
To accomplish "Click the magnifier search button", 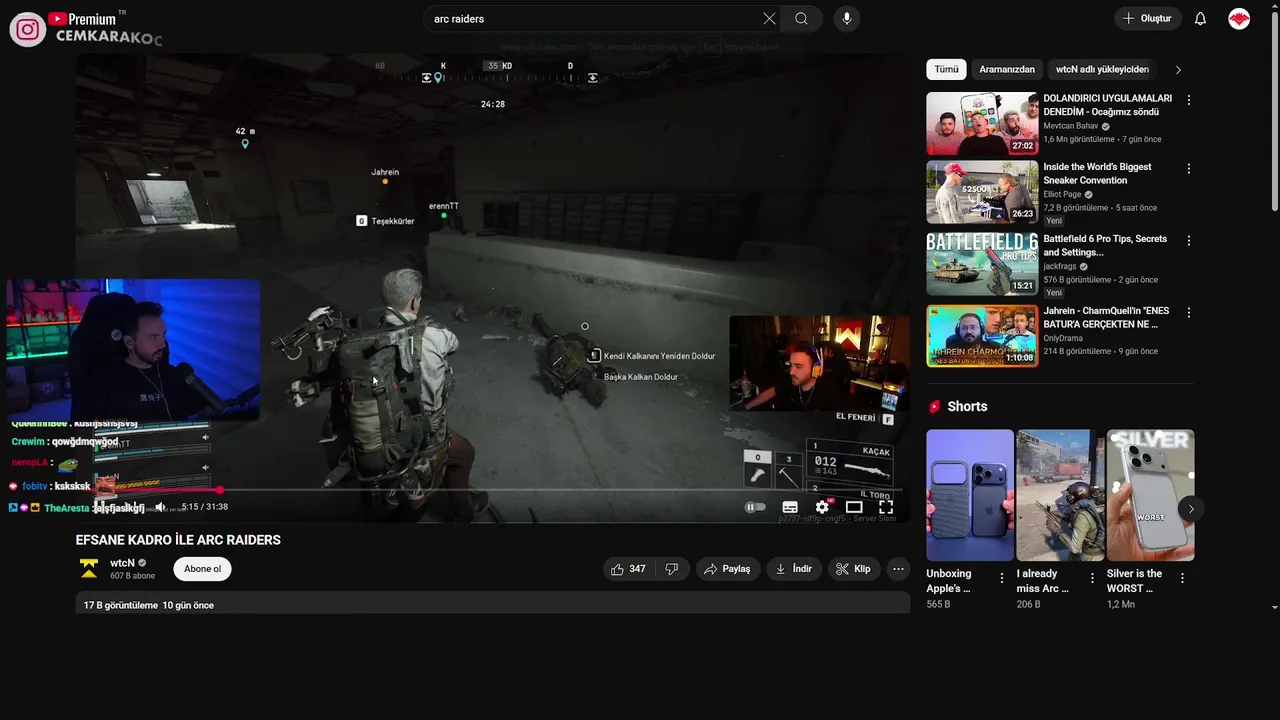I will (x=801, y=19).
